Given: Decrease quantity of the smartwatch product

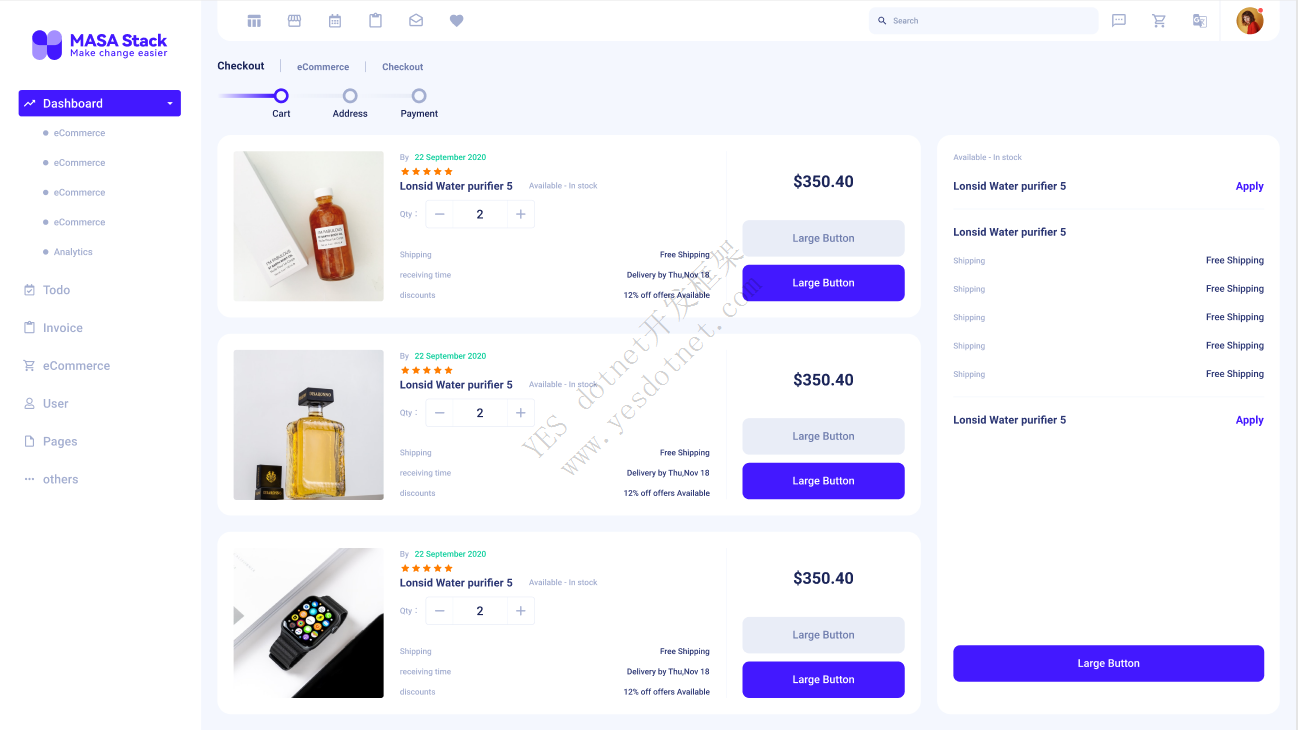Looking at the screenshot, I should tap(439, 611).
